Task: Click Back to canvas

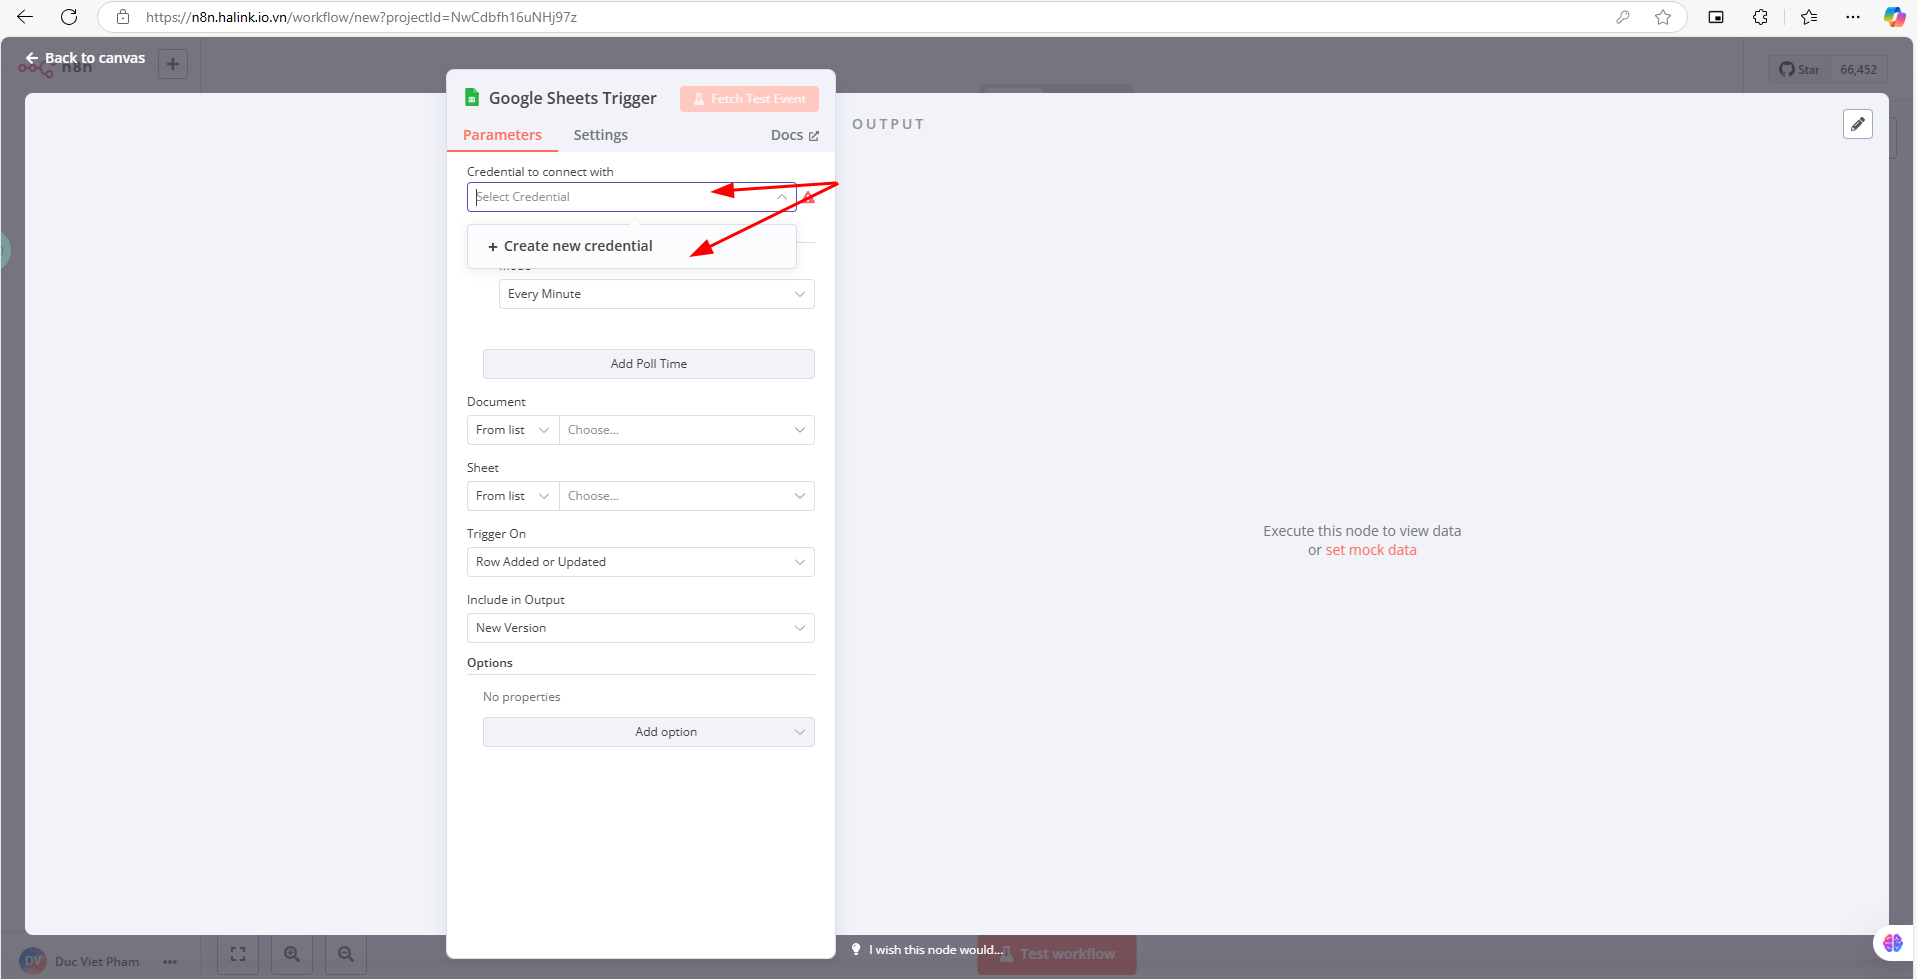Action: [x=85, y=58]
